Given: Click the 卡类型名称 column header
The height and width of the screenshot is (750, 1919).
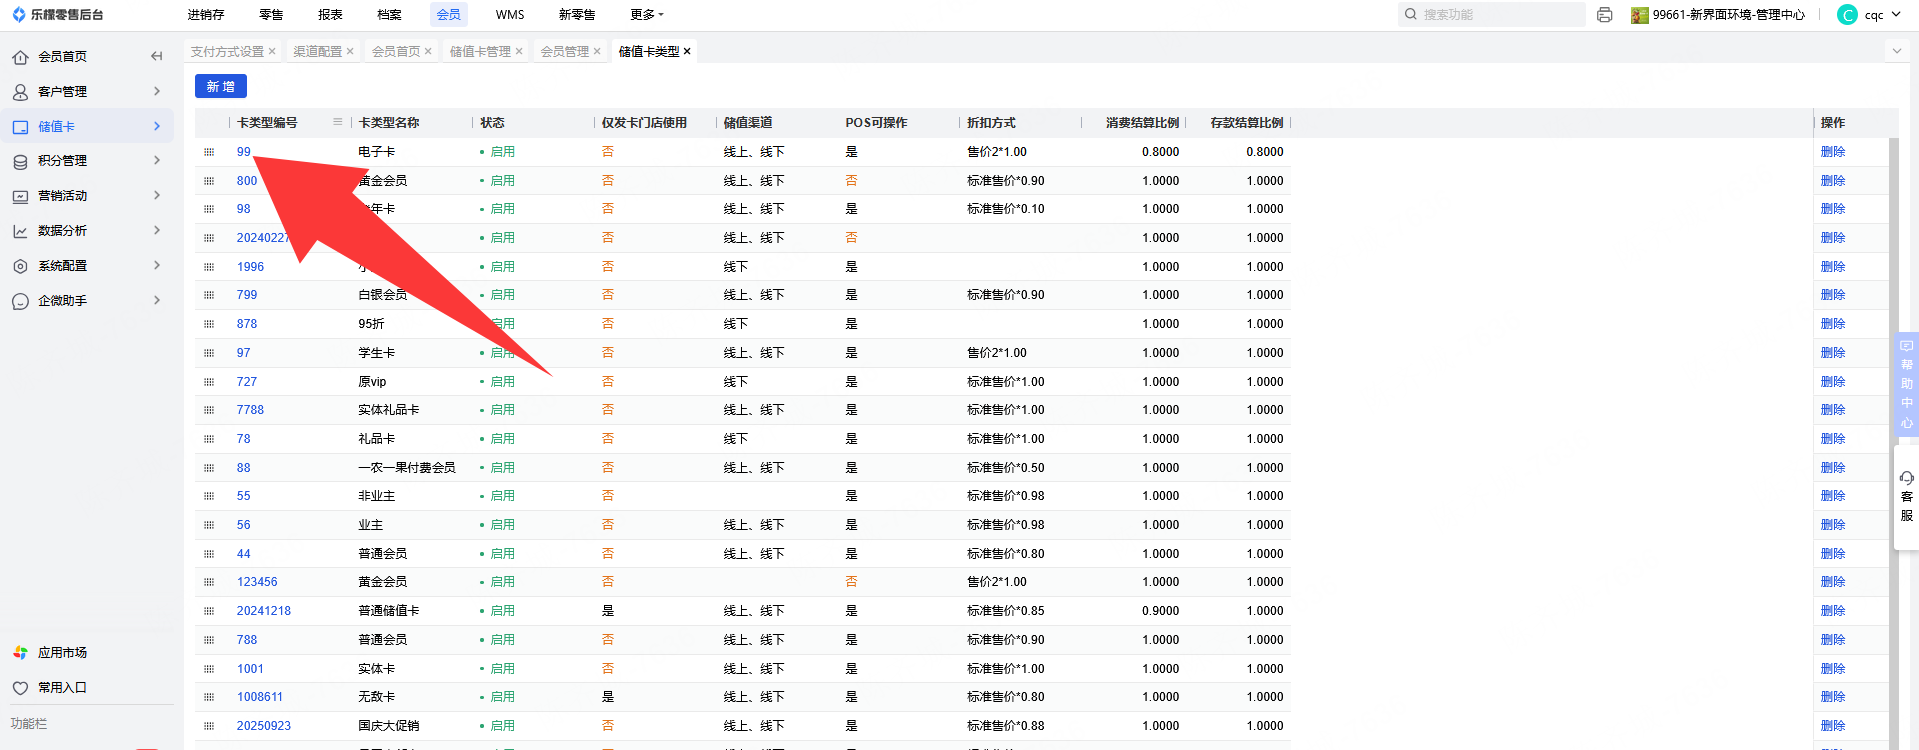Looking at the screenshot, I should [x=389, y=123].
